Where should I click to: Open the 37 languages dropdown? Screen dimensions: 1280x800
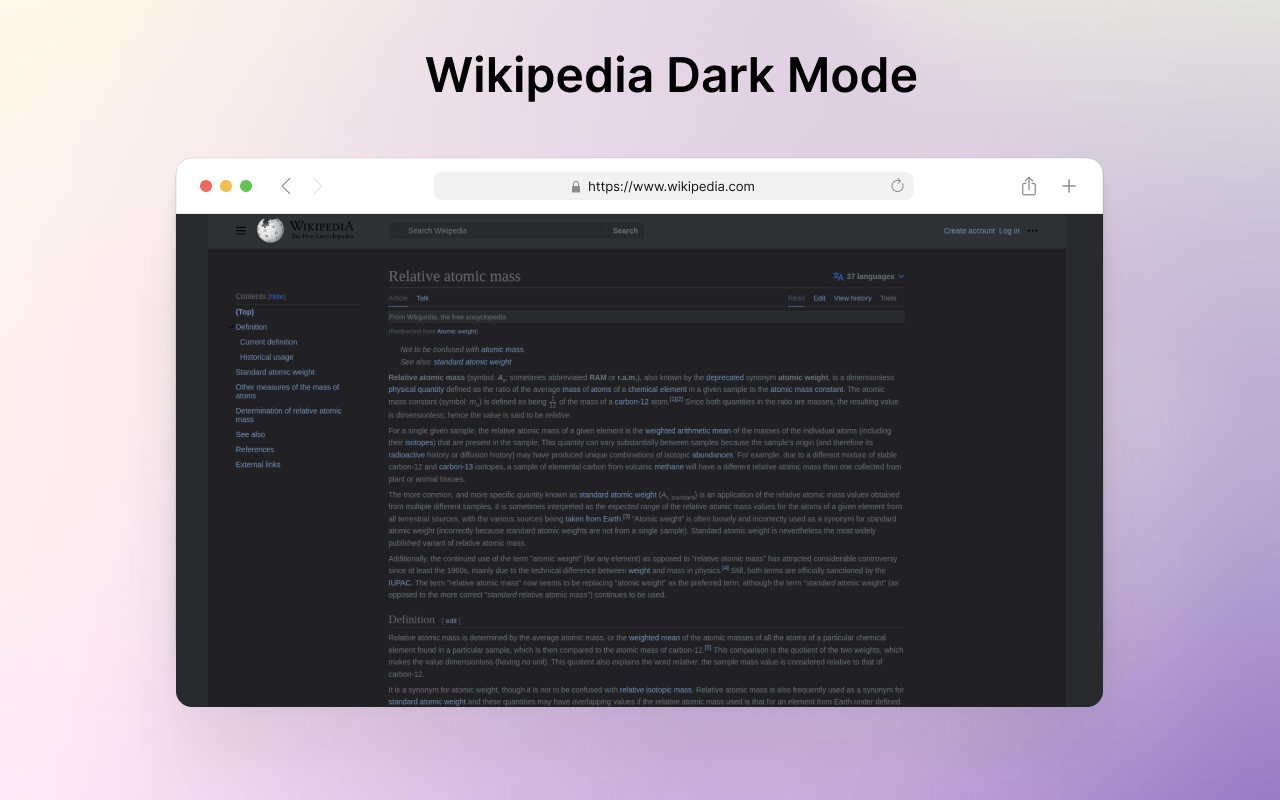868,276
